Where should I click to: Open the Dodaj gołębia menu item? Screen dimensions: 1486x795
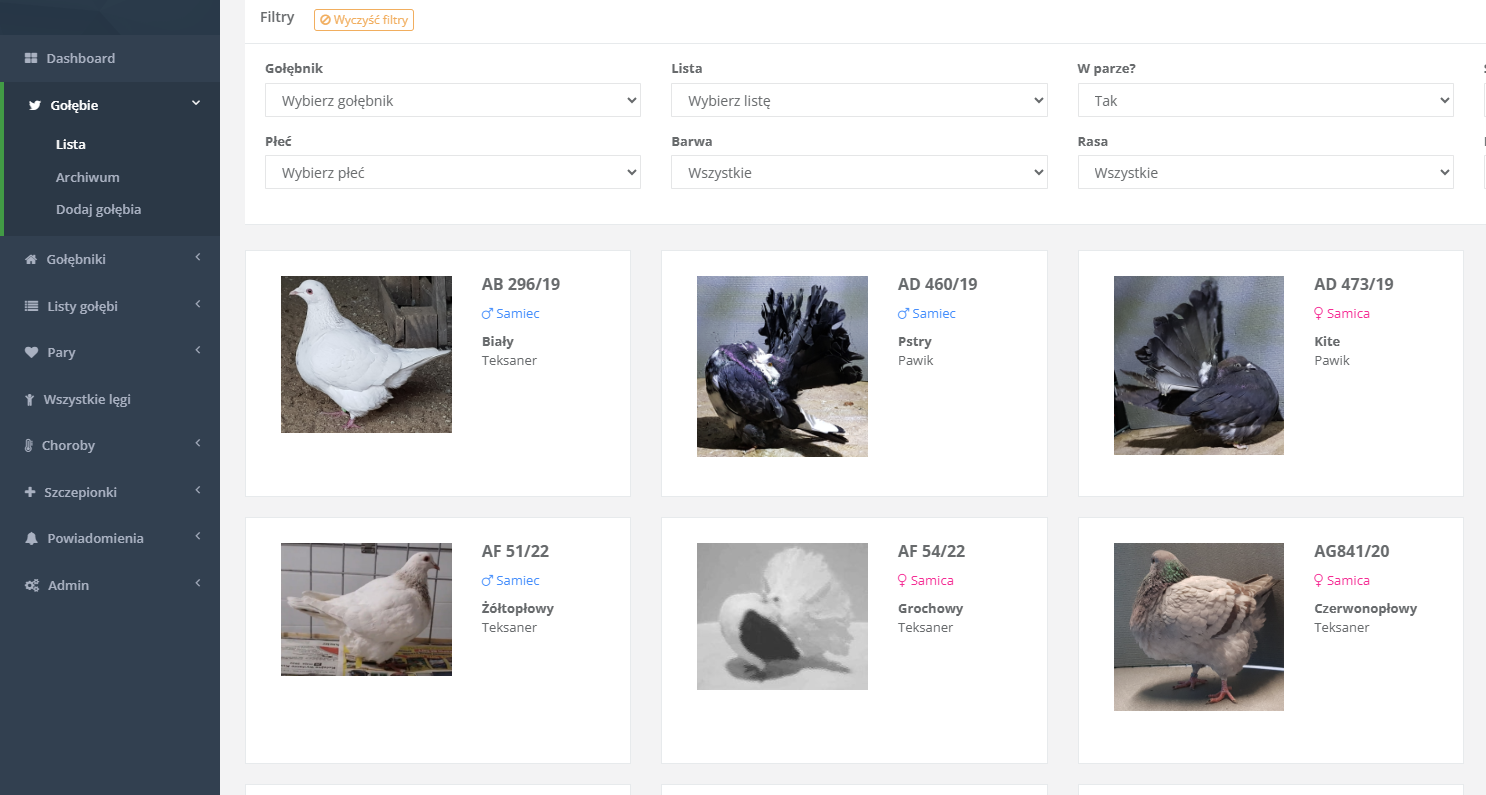pyautogui.click(x=98, y=209)
